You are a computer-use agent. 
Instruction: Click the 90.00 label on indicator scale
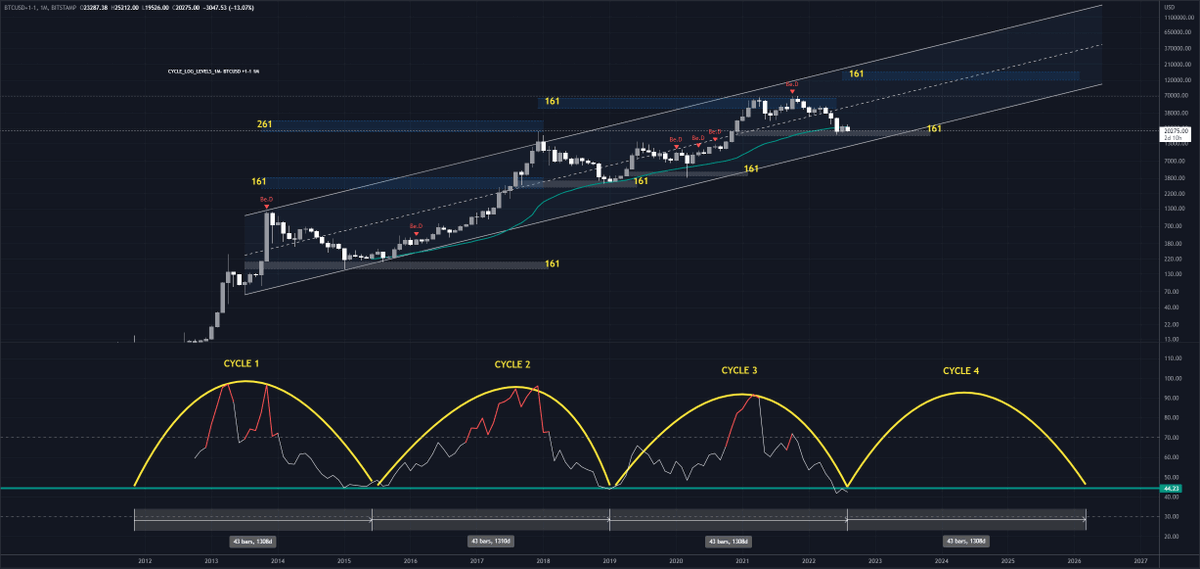tap(1171, 398)
